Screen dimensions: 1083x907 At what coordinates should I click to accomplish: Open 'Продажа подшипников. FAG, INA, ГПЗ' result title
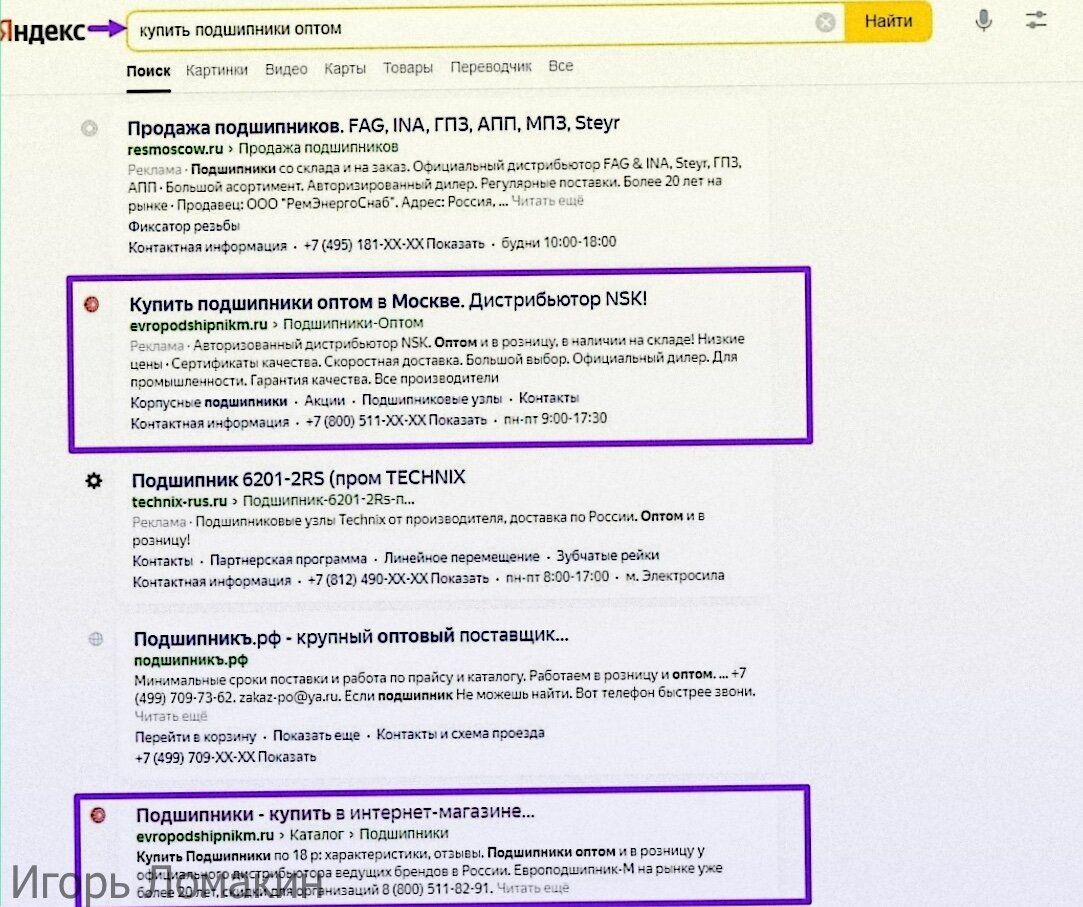point(373,126)
